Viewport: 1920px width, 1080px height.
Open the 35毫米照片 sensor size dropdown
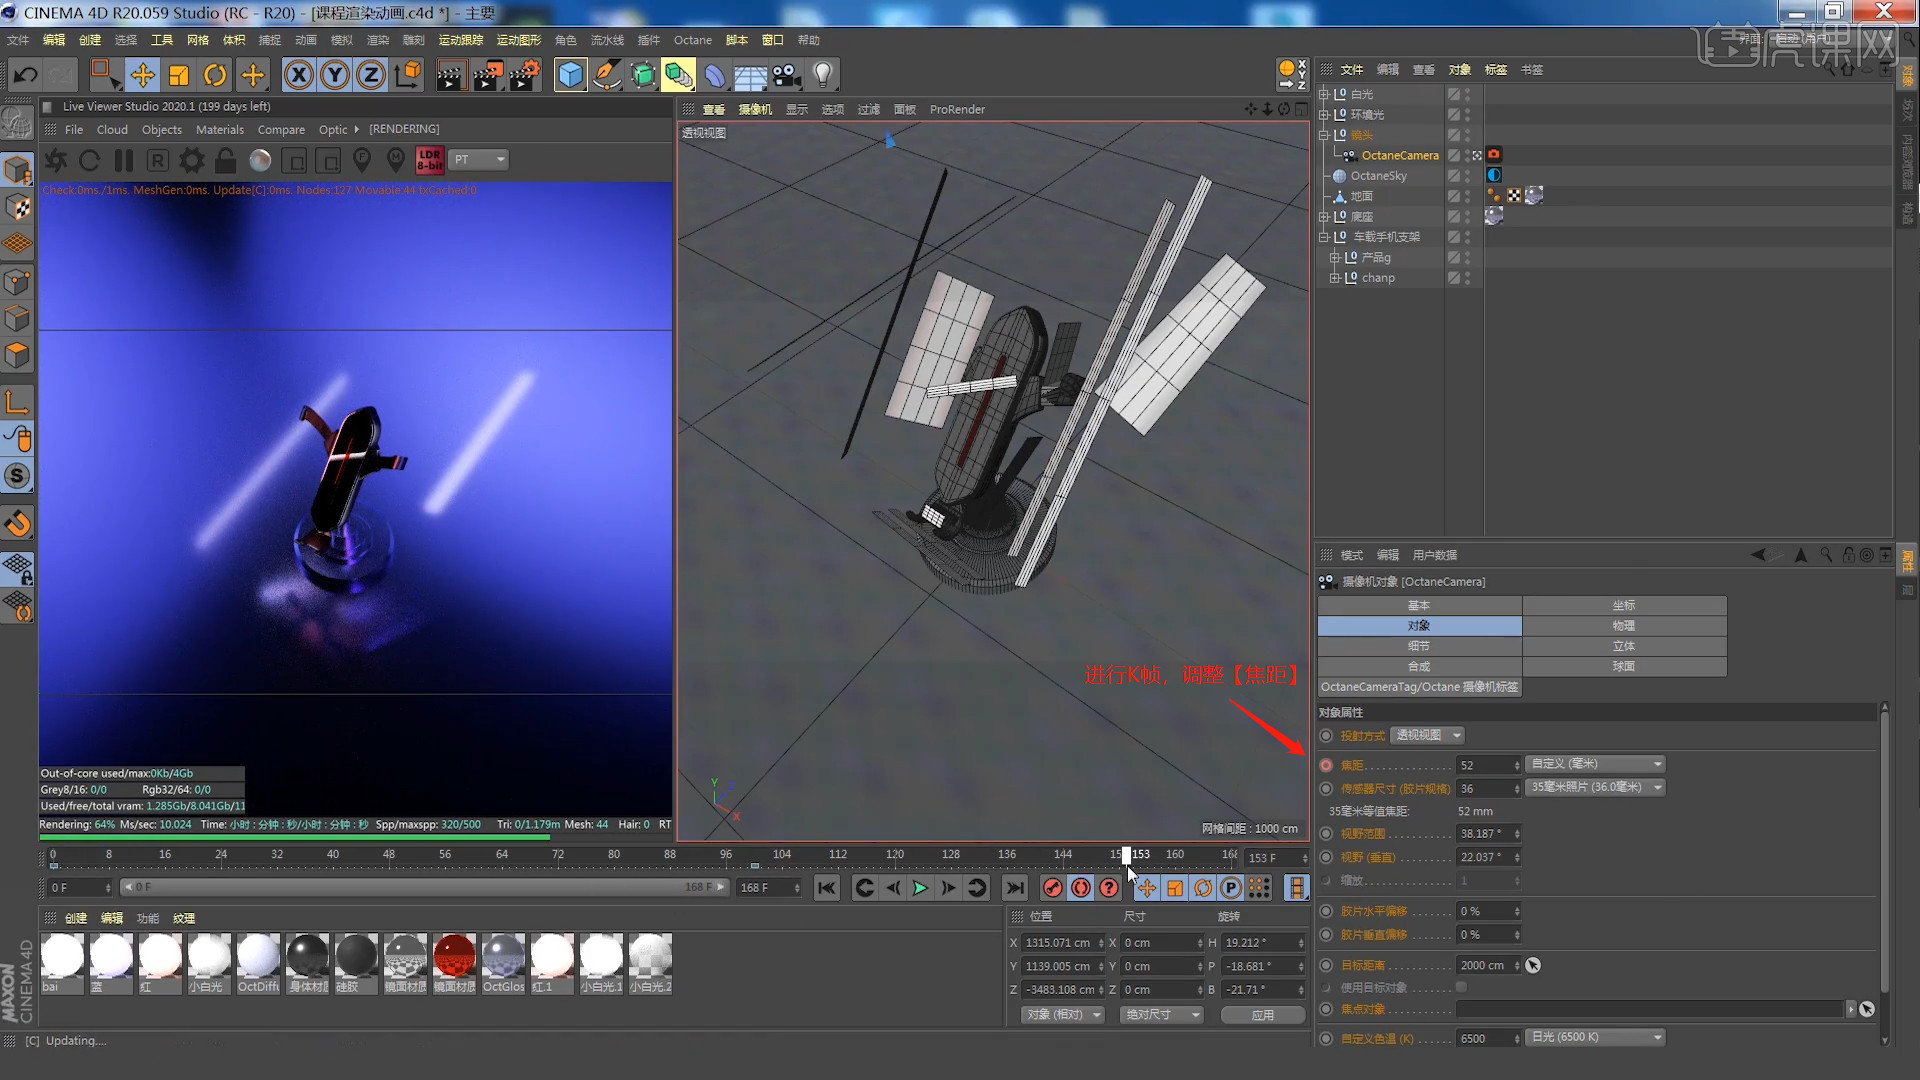pos(1595,787)
